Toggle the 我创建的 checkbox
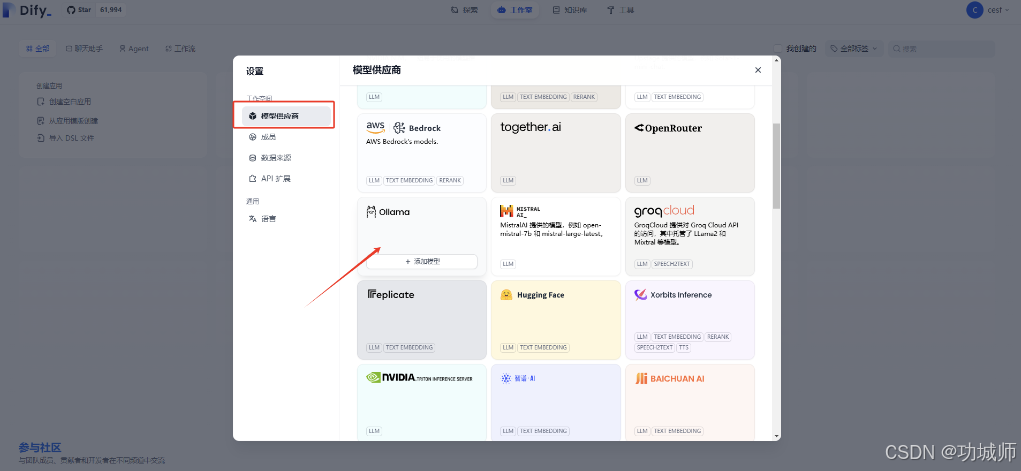Screen dimensions: 1021x471 click(777, 48)
